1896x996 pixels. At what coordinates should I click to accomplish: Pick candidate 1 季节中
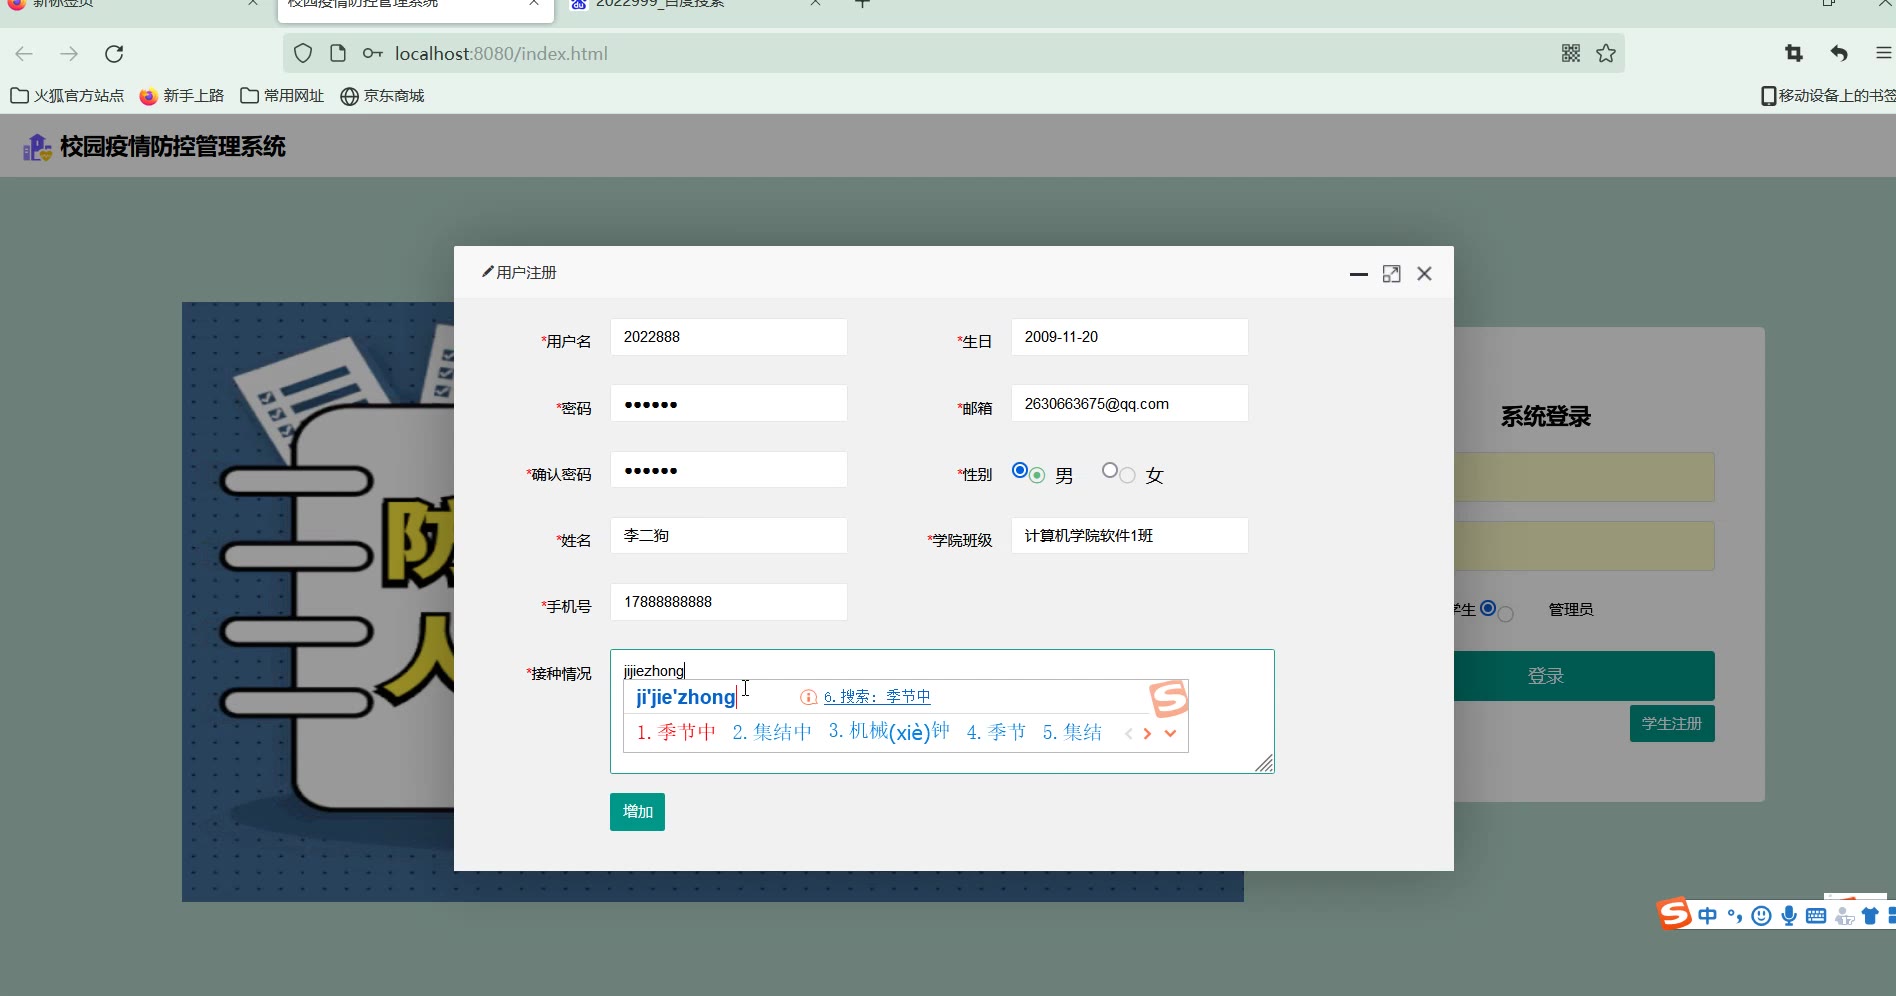(676, 732)
